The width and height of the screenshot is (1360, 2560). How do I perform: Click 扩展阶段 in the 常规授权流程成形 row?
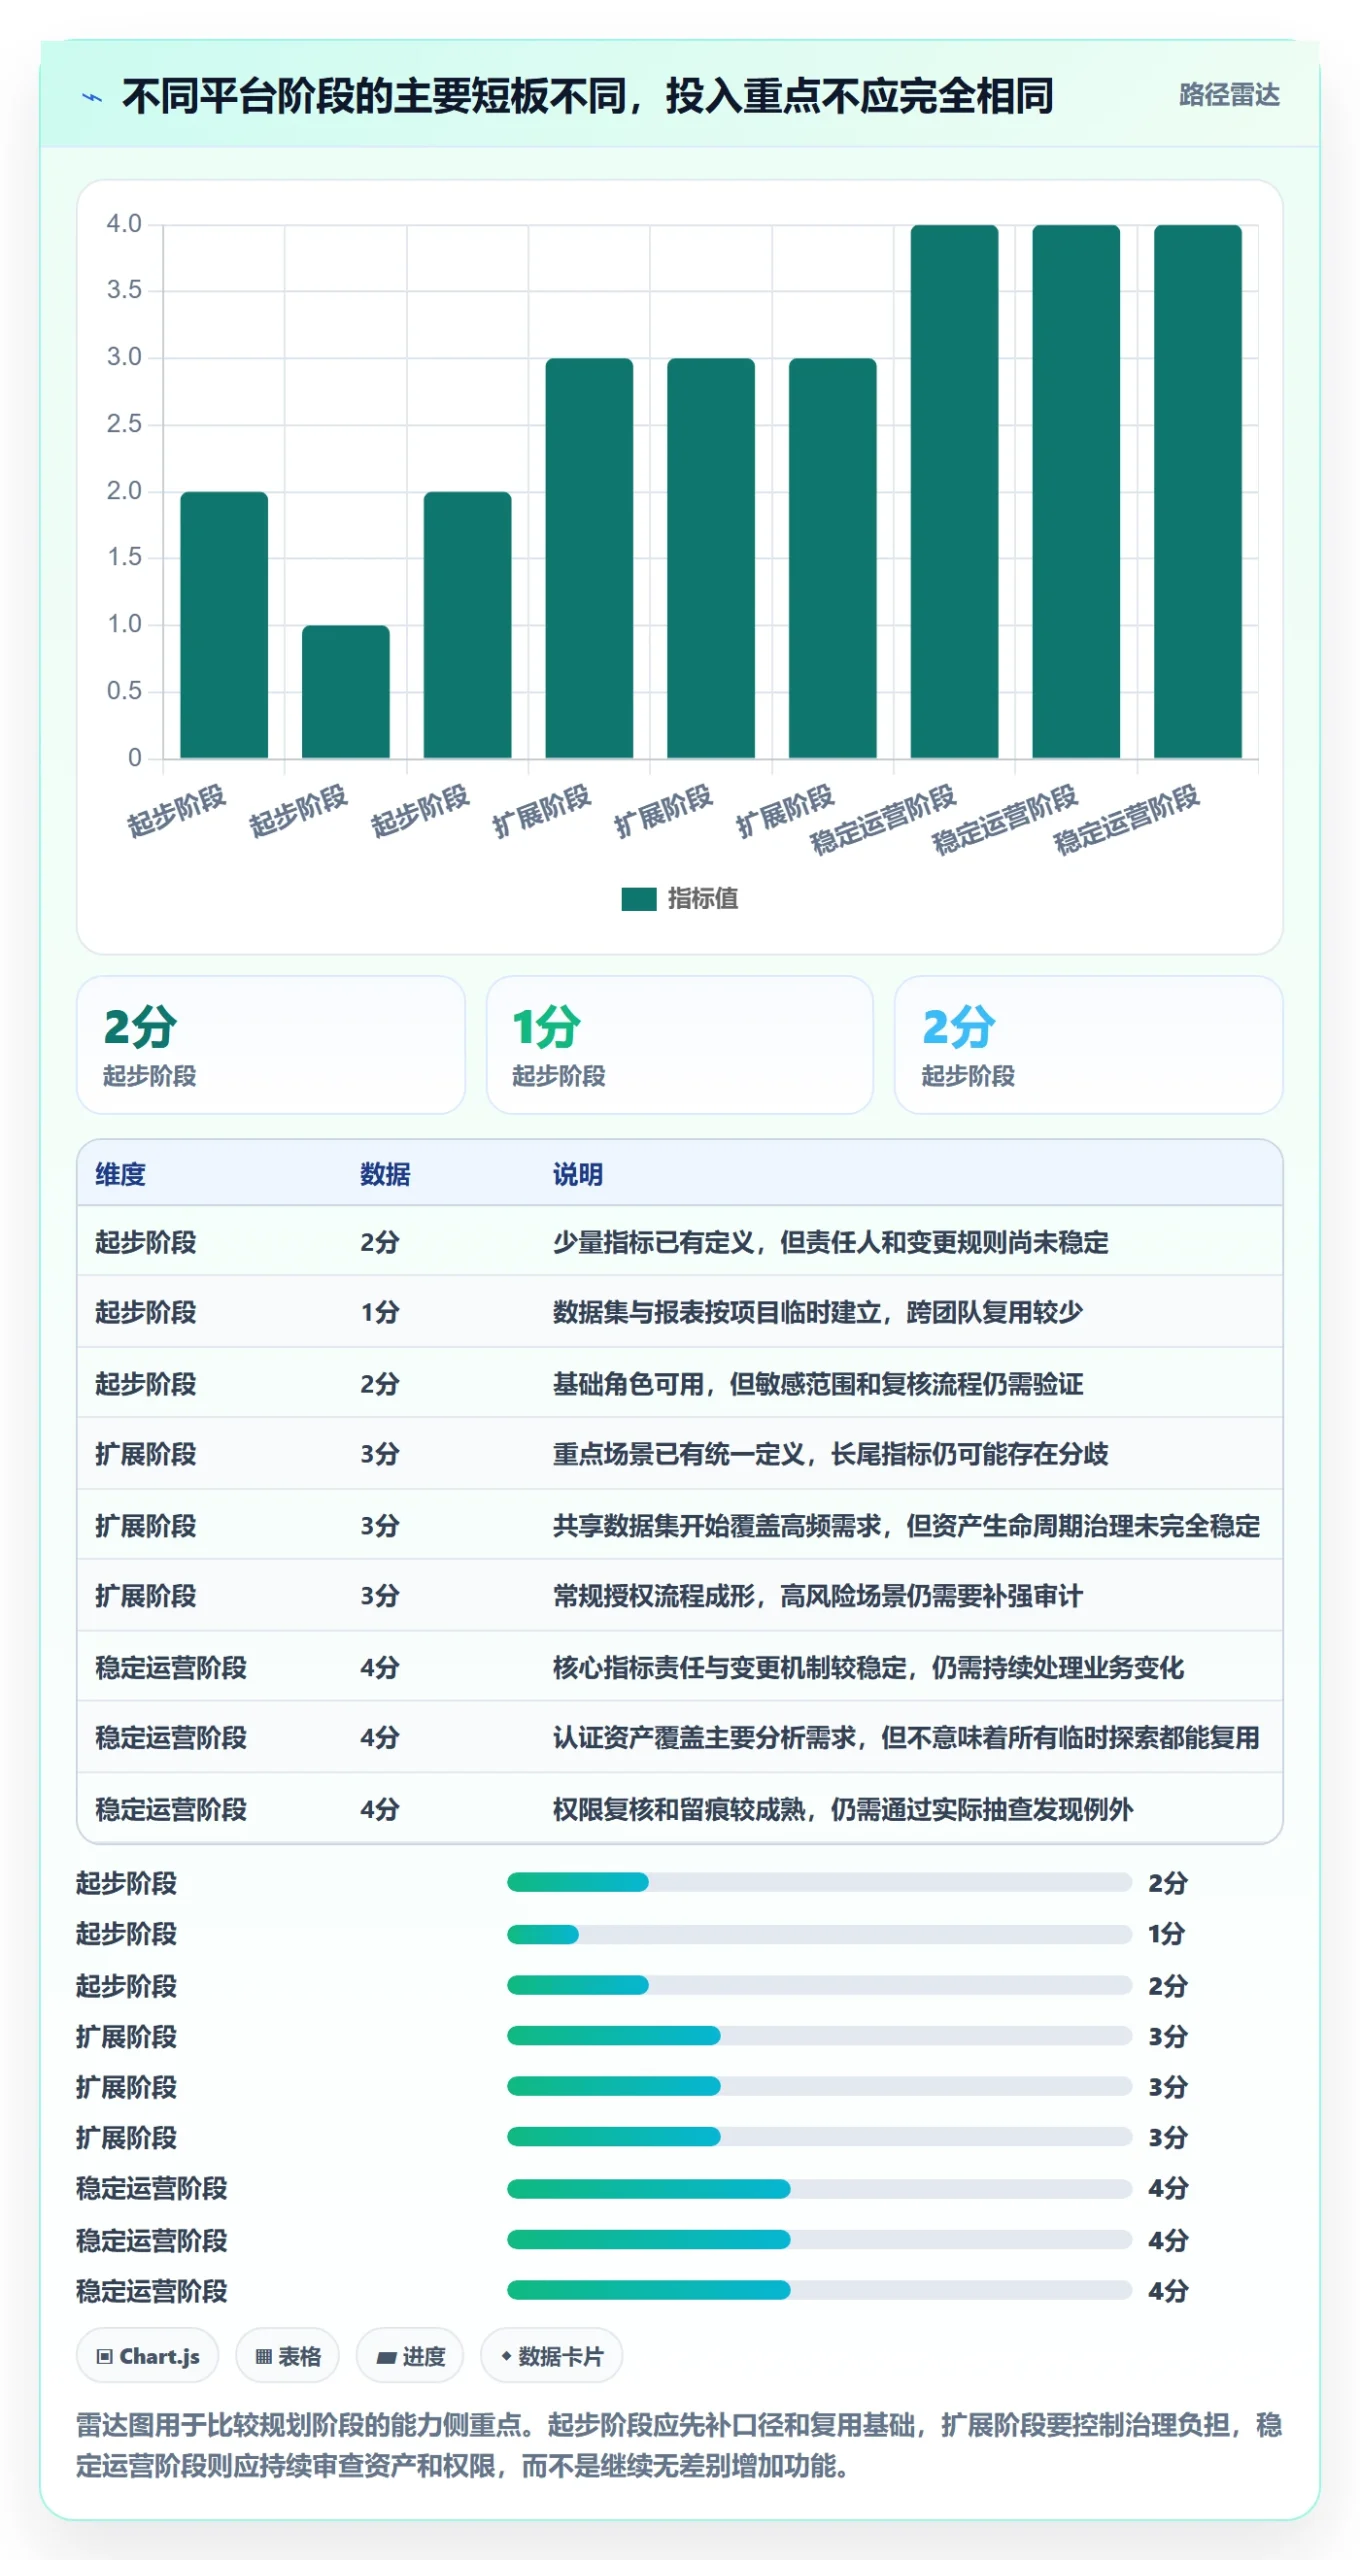145,1596
